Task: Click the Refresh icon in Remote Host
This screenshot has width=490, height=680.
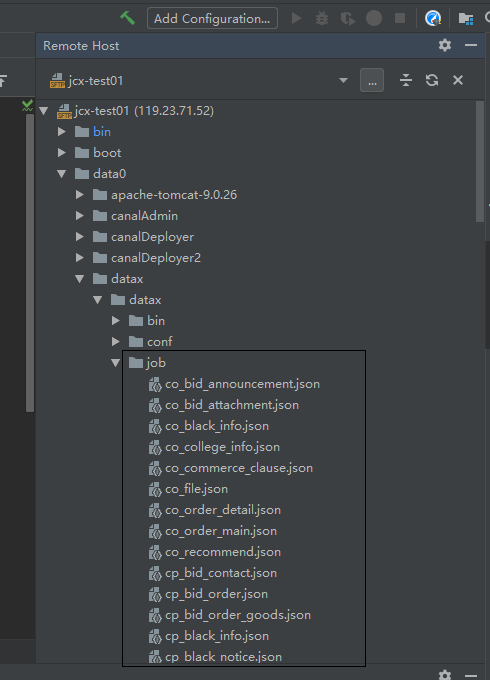Action: click(432, 80)
